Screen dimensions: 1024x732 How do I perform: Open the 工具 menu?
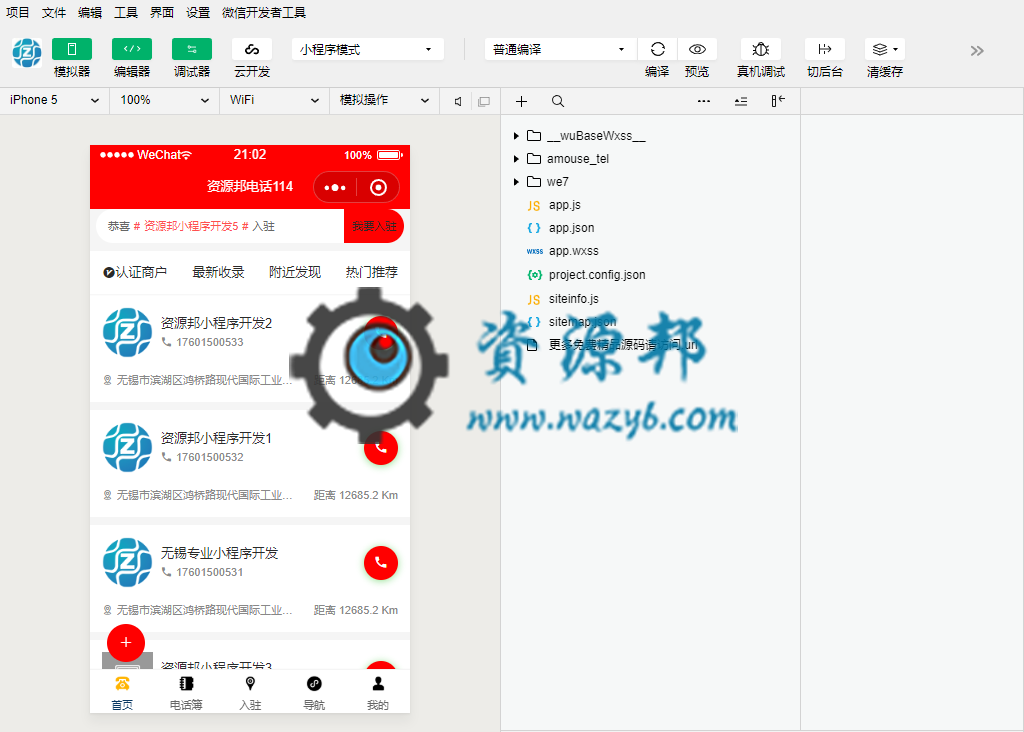(126, 12)
